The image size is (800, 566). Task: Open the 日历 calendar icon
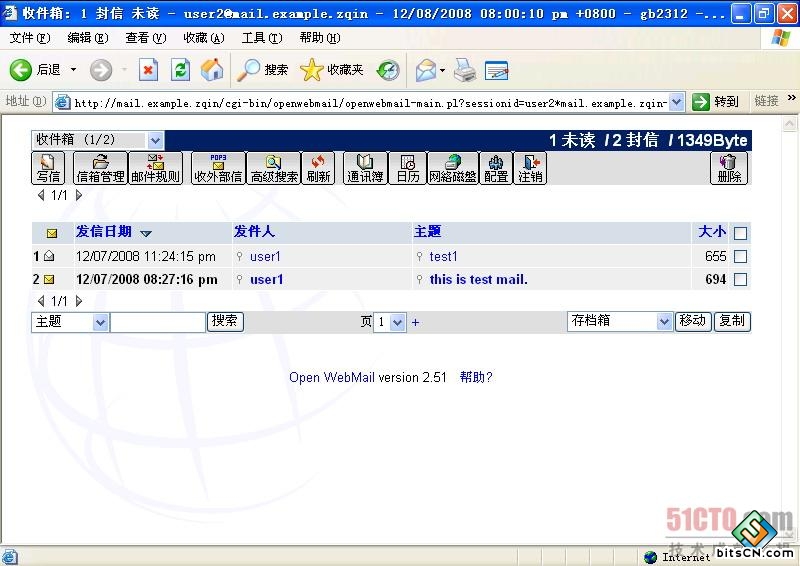point(408,168)
